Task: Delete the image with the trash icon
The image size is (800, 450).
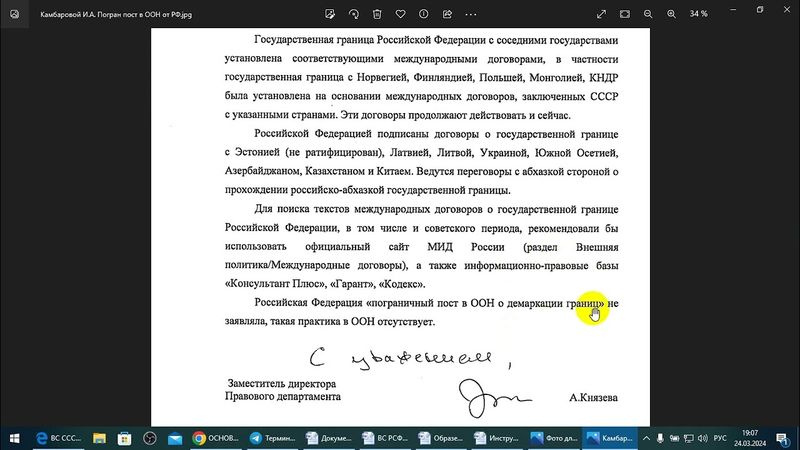Action: point(377,14)
